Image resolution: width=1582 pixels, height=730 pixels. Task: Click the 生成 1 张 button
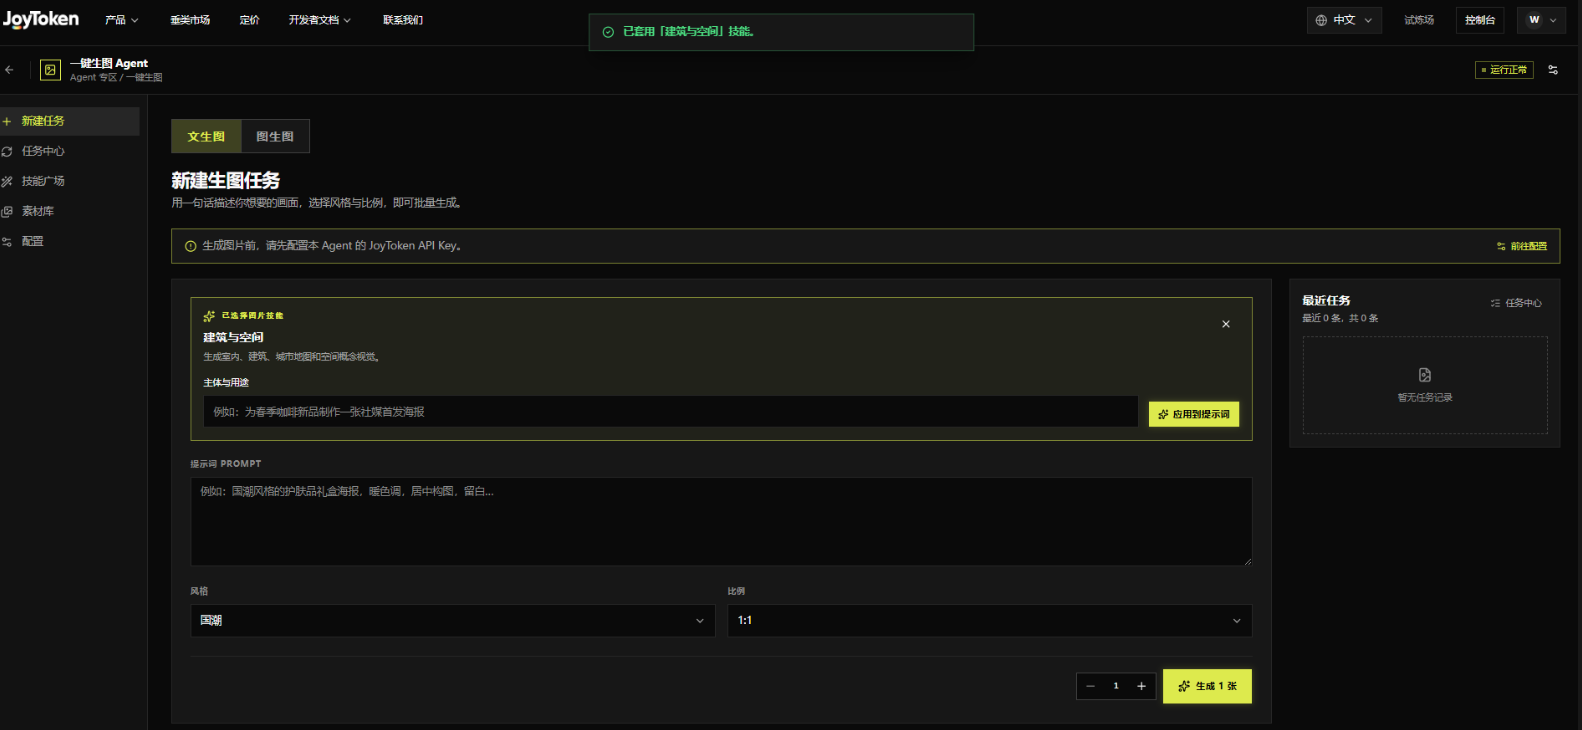tap(1207, 686)
